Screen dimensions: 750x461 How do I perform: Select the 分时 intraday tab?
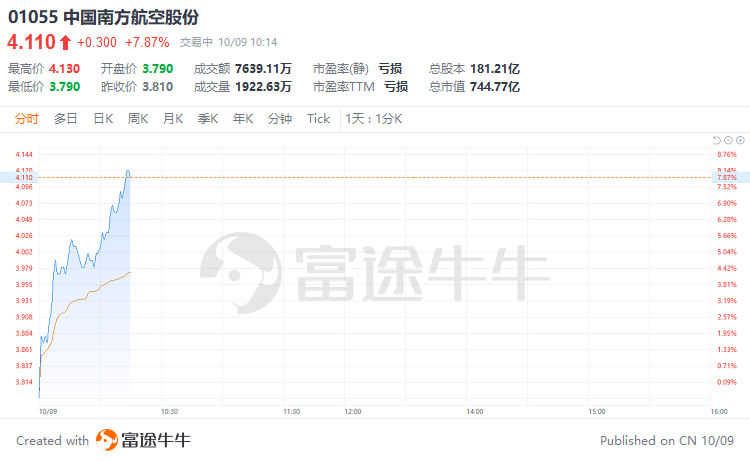coord(26,119)
